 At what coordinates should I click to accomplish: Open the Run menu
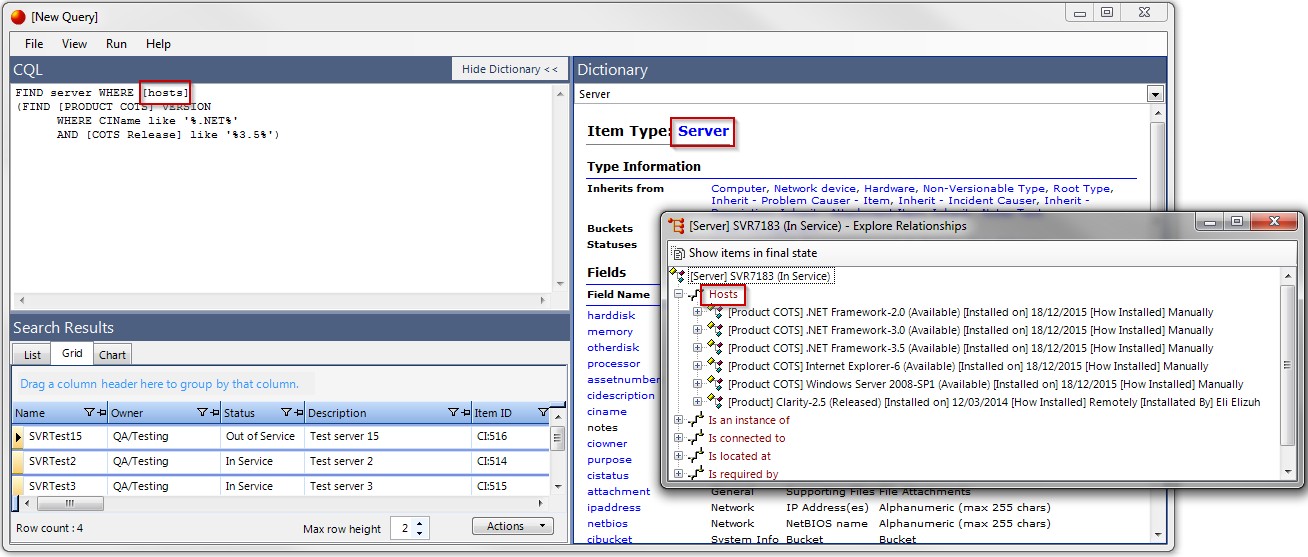116,44
